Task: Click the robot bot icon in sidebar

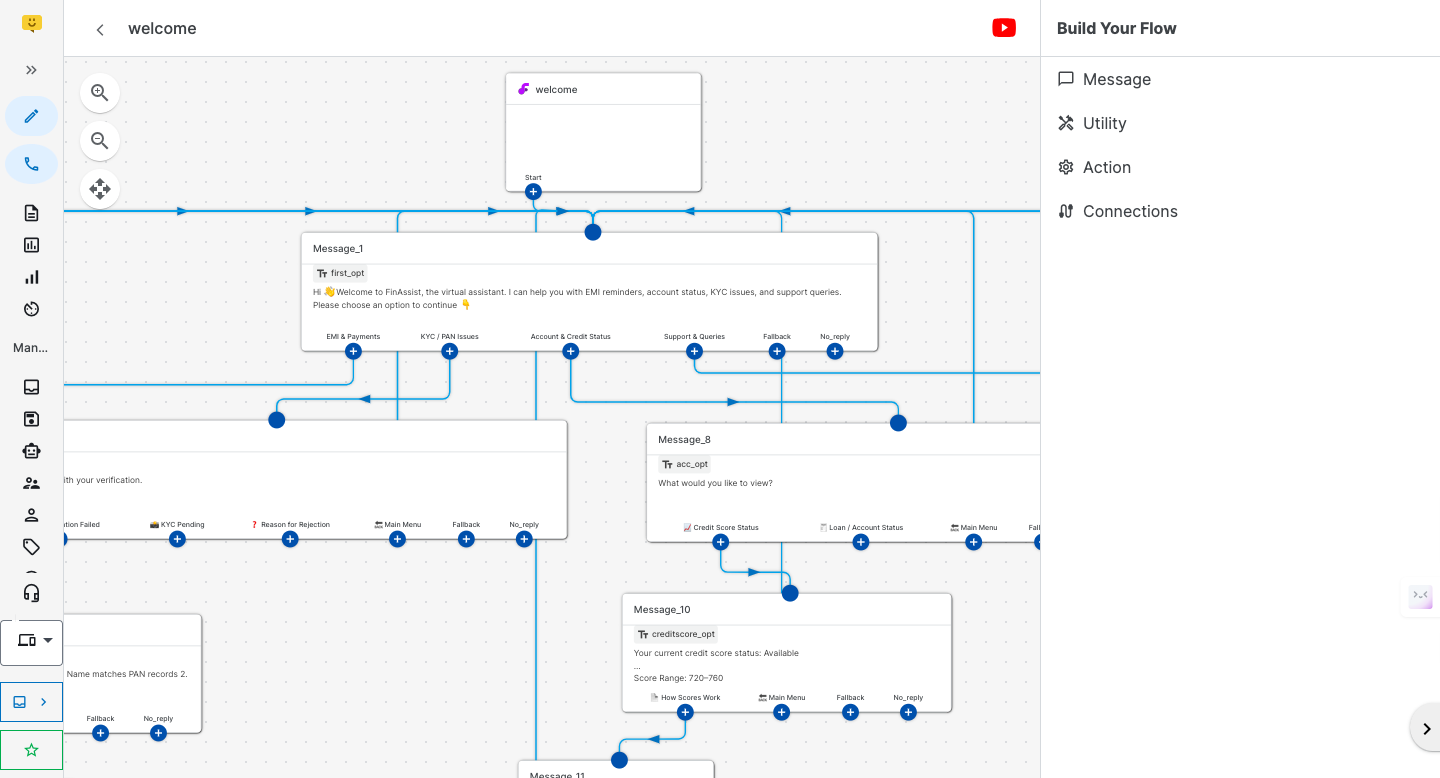Action: [31, 451]
